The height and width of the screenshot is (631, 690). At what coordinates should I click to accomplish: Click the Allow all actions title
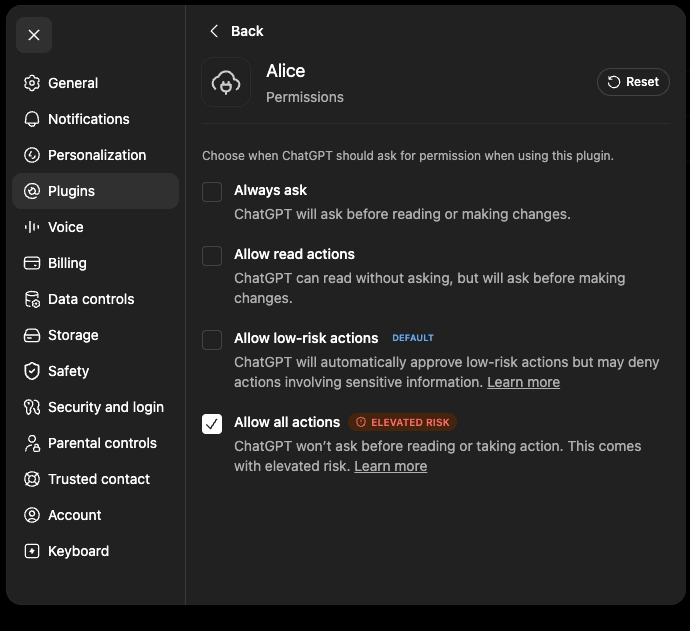287,422
